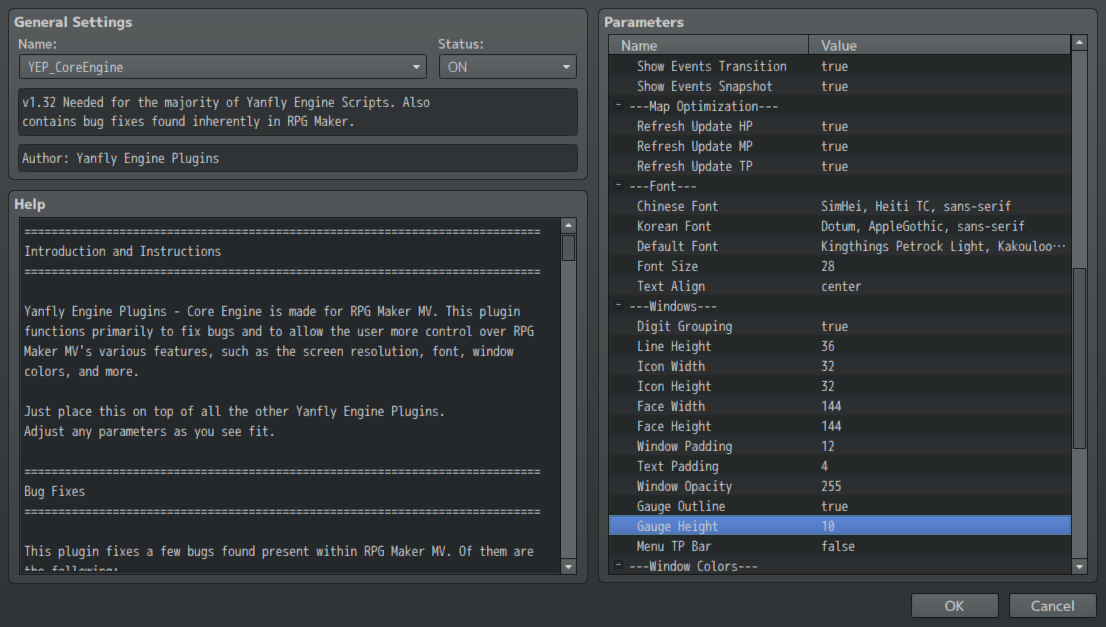Select the Window Padding parameter
Image resolution: width=1106 pixels, height=627 pixels.
coord(839,446)
